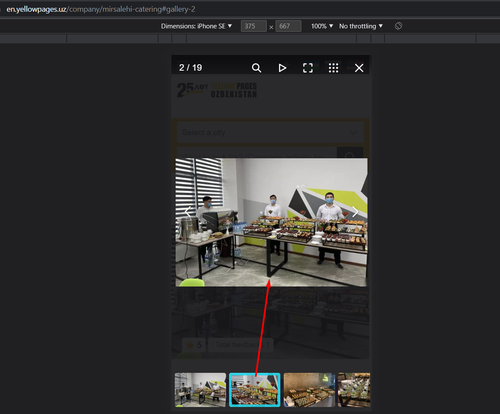The width and height of the screenshot is (500, 414).
Task: Advance to the next gallery image
Action: point(355,212)
